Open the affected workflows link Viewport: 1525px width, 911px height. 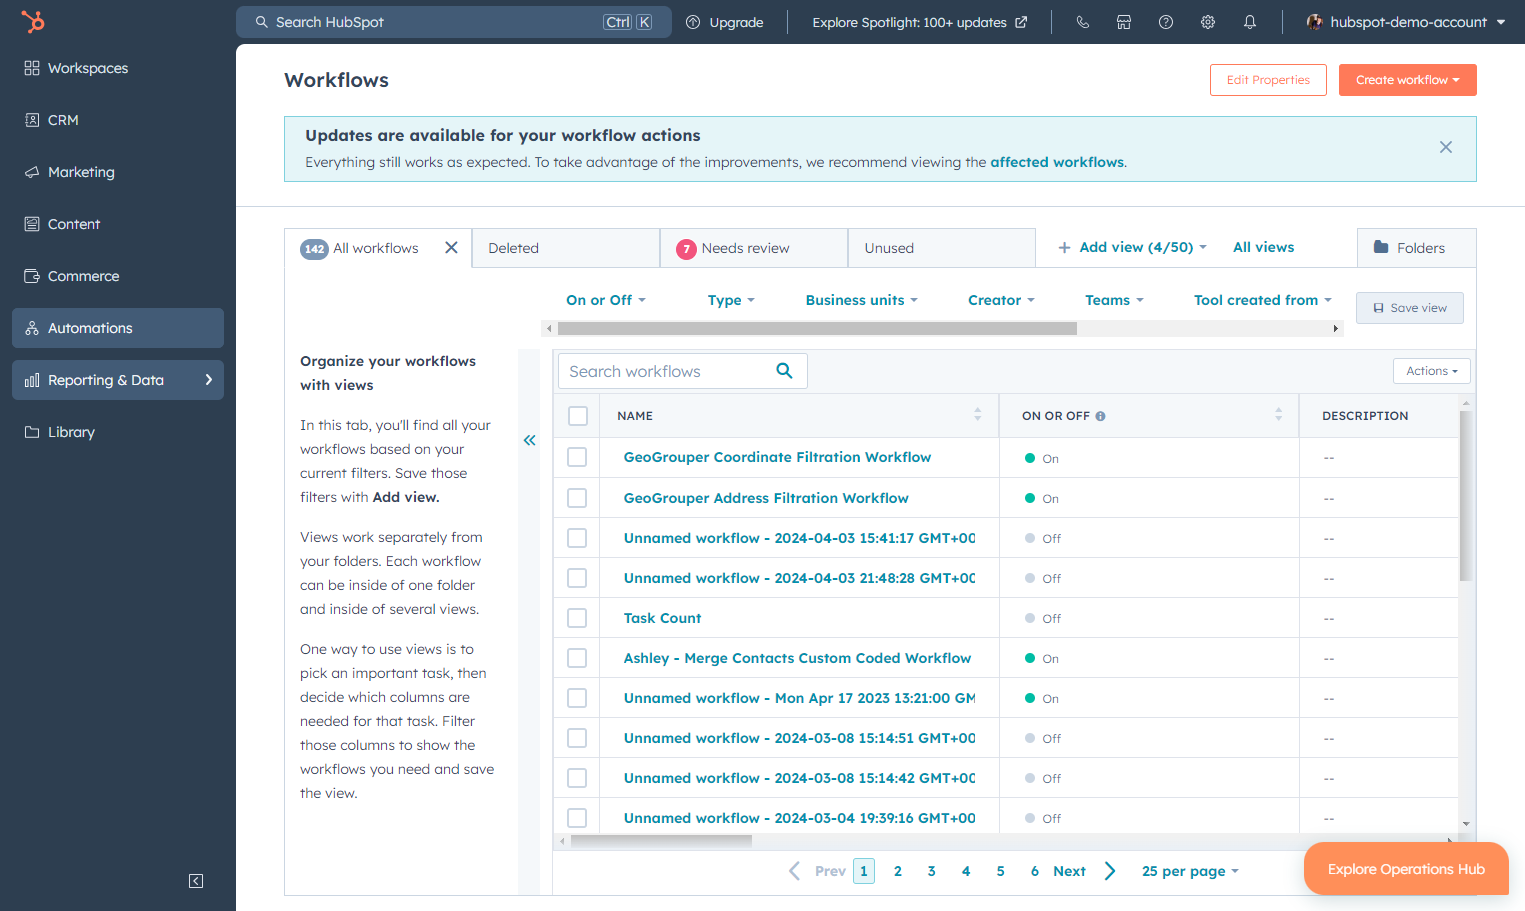pos(1057,162)
